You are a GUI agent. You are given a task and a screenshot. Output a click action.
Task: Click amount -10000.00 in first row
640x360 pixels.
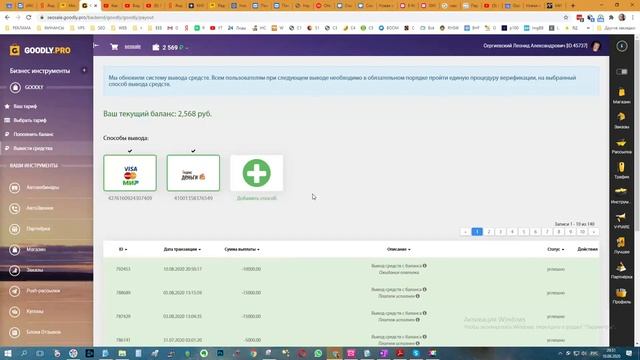(251, 269)
